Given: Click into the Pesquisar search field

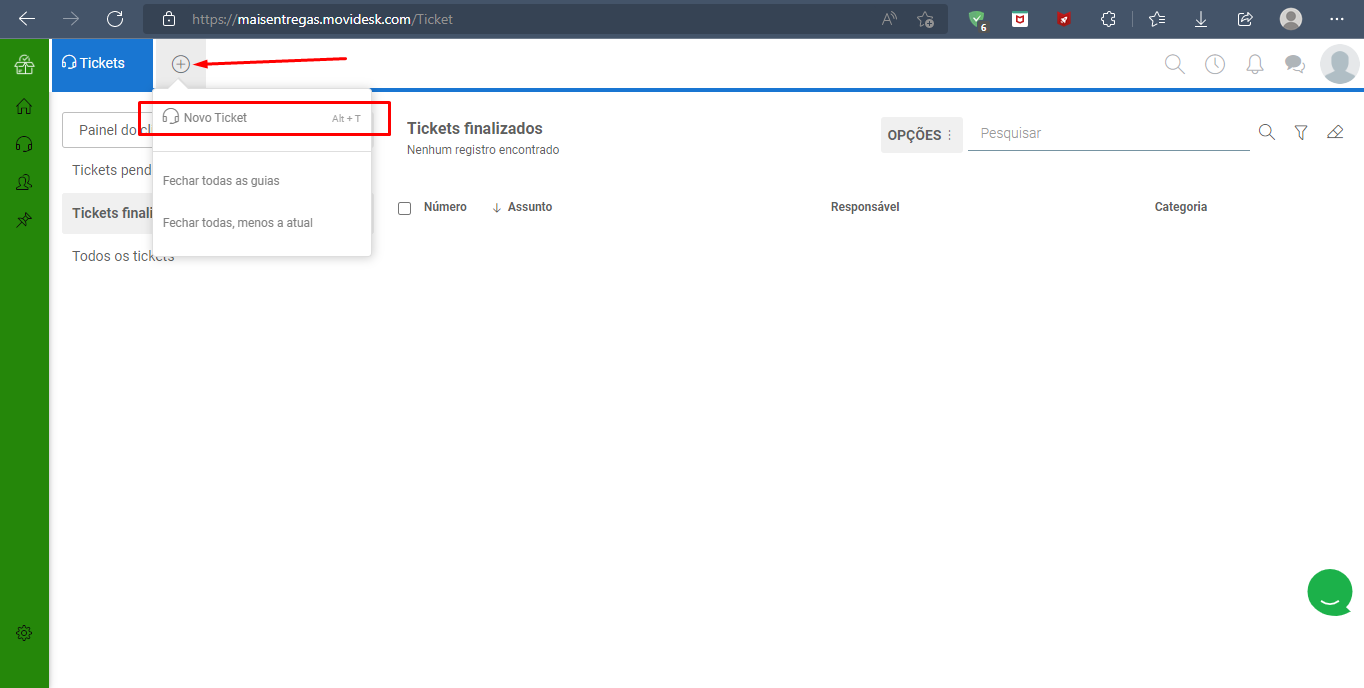Looking at the screenshot, I should pos(1109,133).
